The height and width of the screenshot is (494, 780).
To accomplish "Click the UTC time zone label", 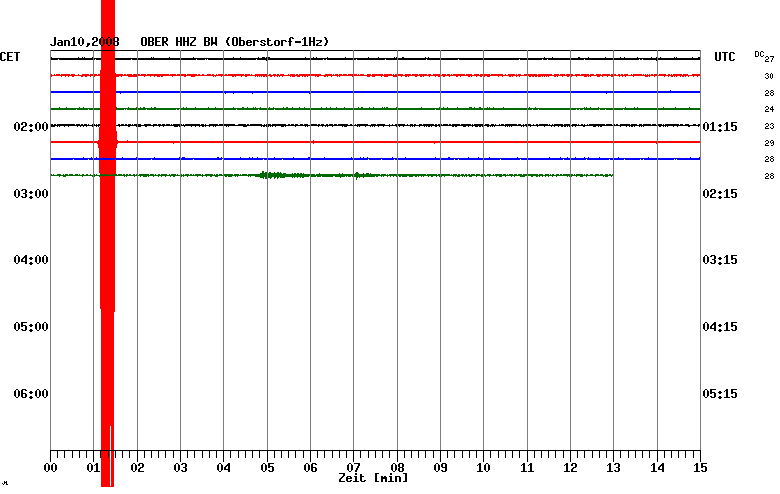I will [725, 57].
